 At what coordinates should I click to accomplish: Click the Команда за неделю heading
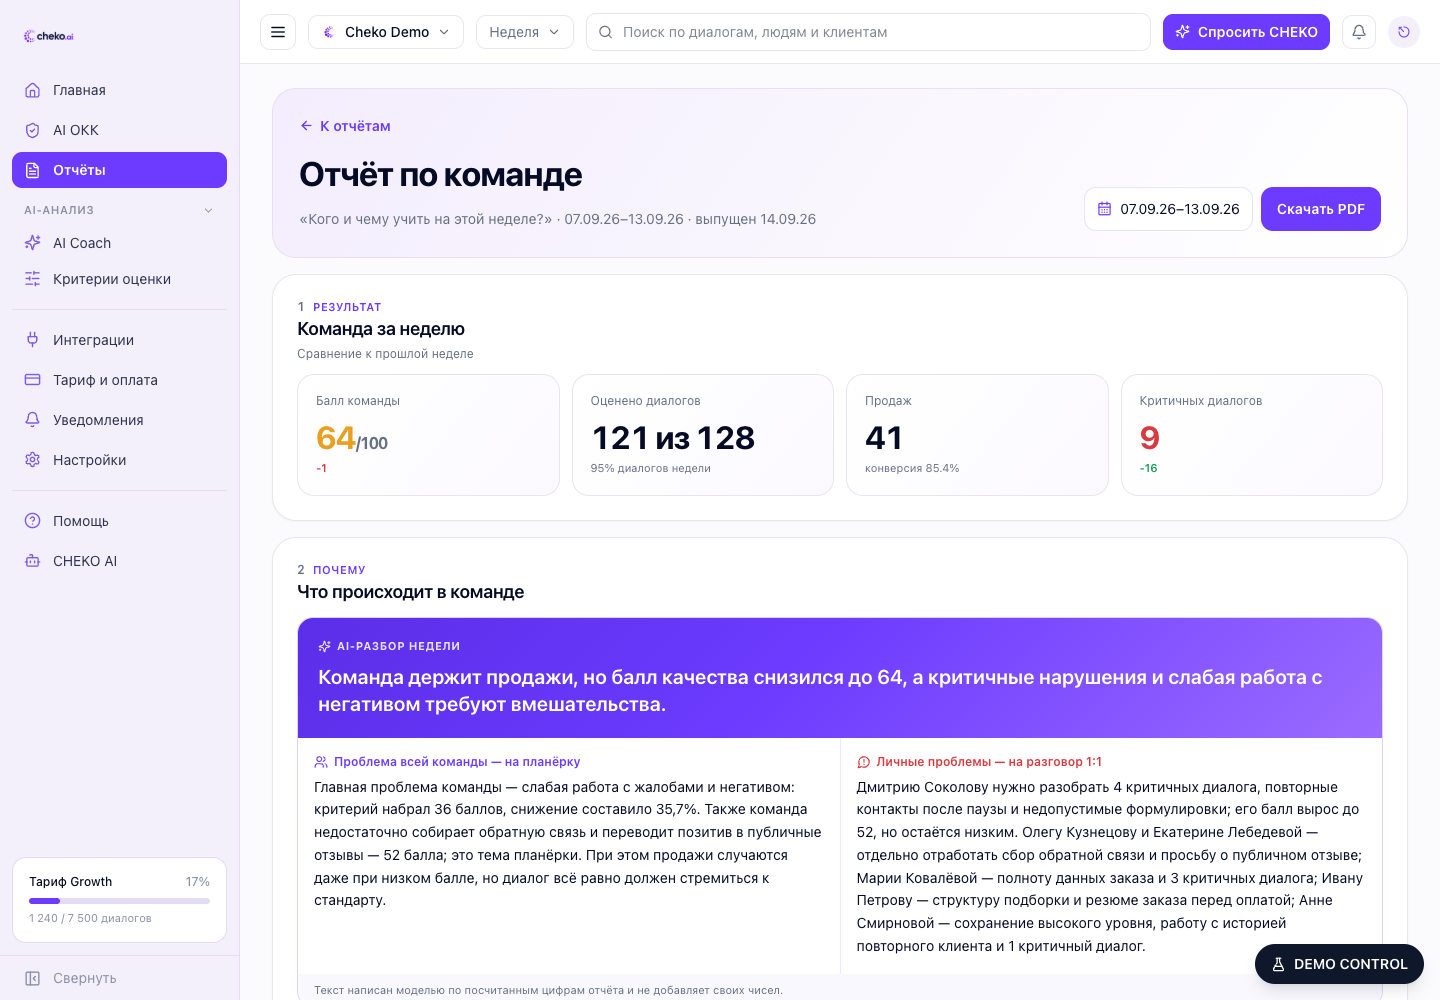click(381, 329)
